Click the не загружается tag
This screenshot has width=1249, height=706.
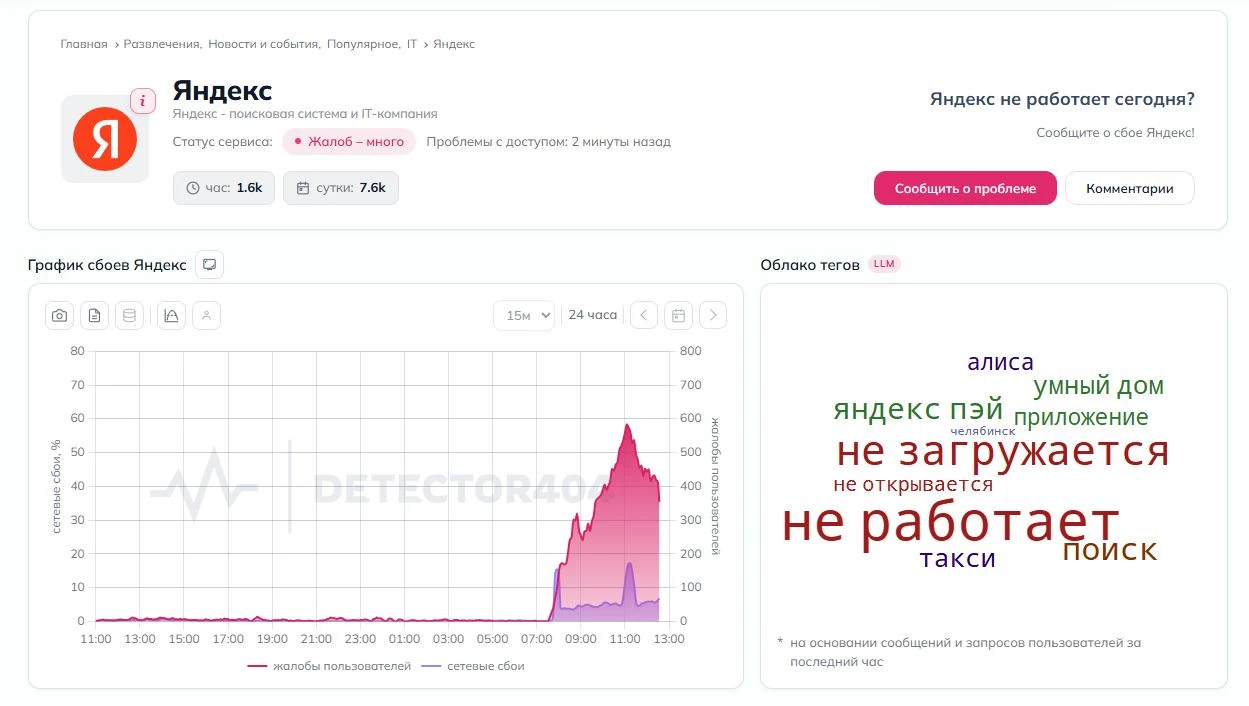(1002, 451)
